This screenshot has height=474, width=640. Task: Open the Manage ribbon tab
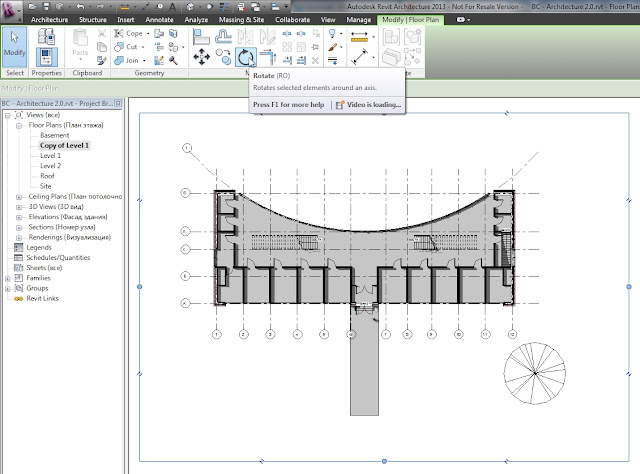pos(359,20)
